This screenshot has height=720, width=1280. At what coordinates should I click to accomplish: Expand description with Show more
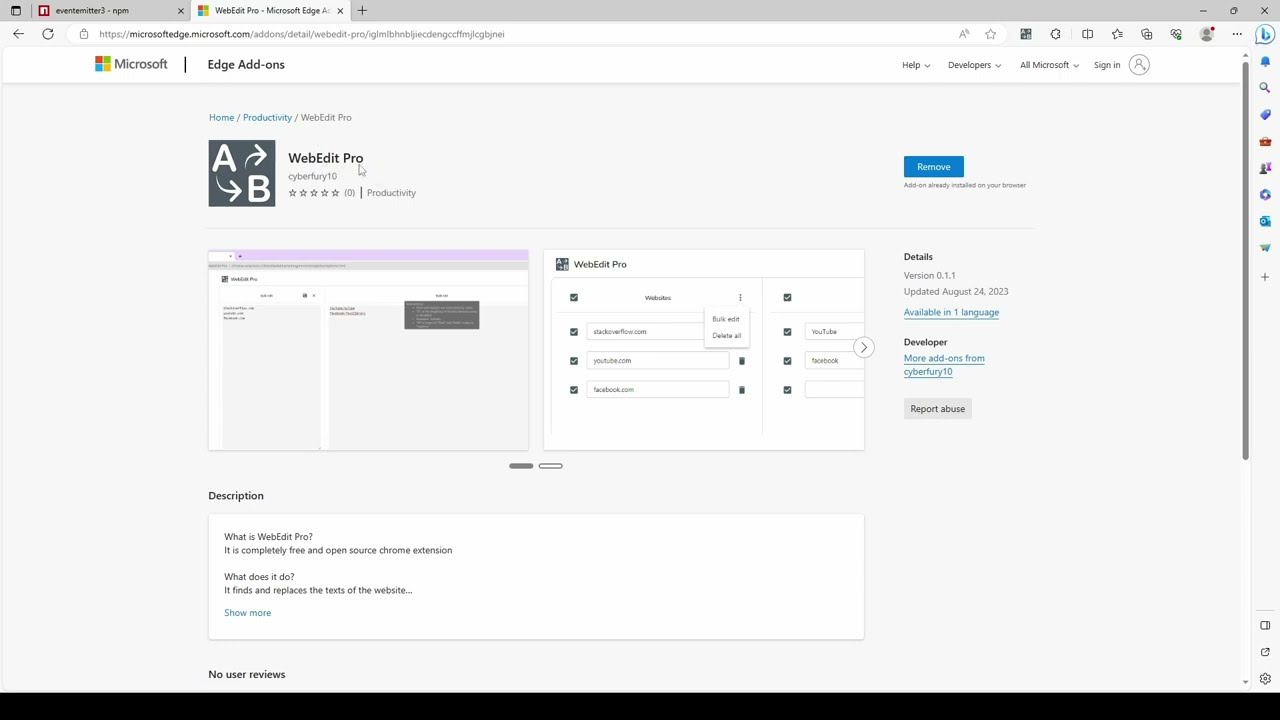247,613
